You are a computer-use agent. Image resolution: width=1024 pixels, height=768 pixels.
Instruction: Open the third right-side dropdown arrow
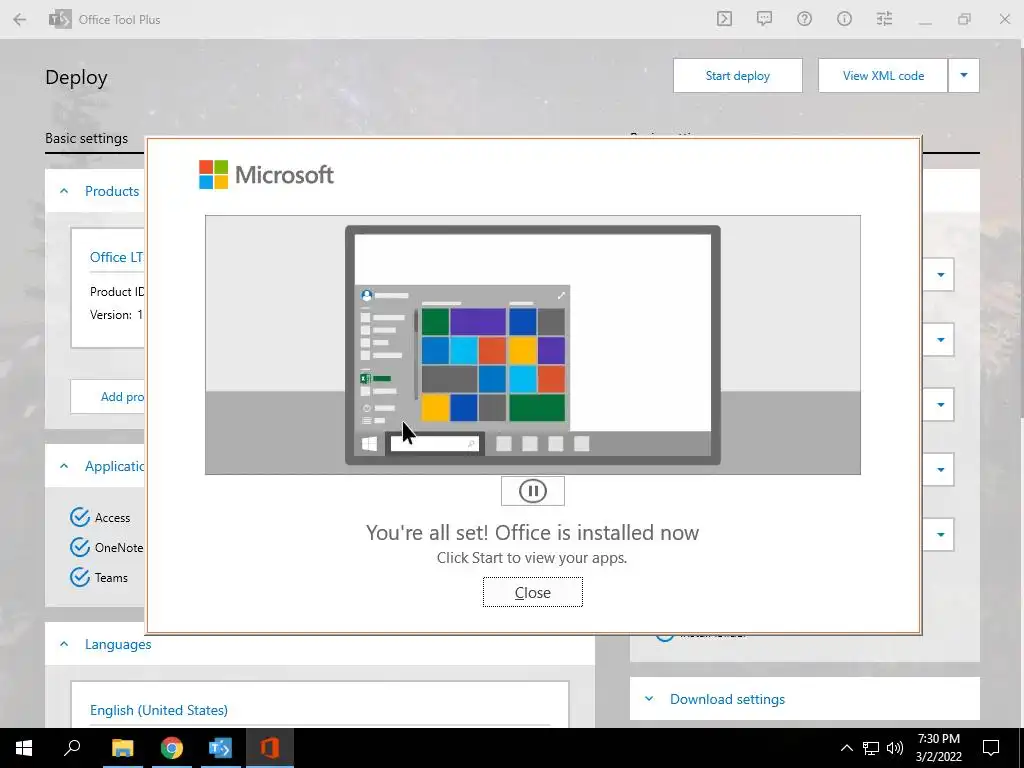[940, 404]
